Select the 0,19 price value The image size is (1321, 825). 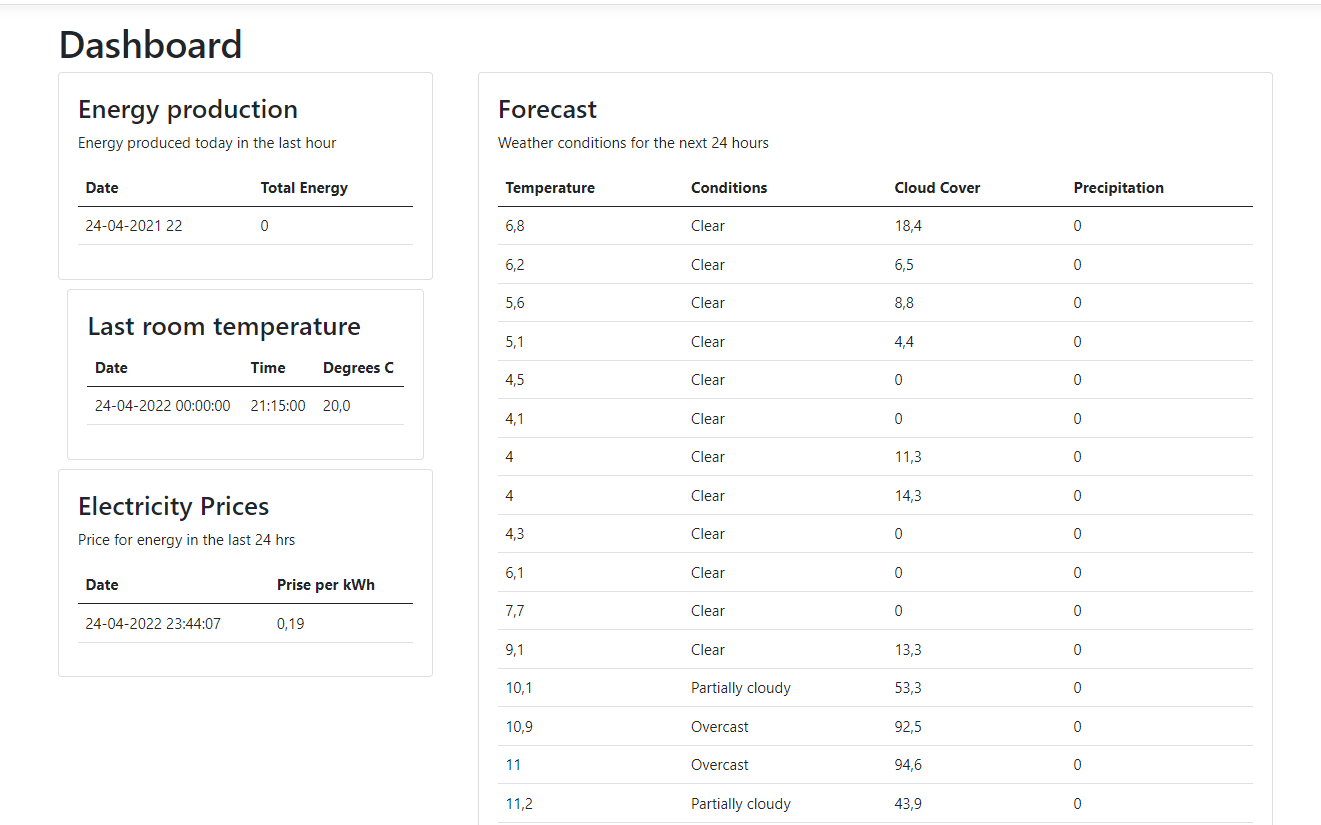pyautogui.click(x=291, y=624)
